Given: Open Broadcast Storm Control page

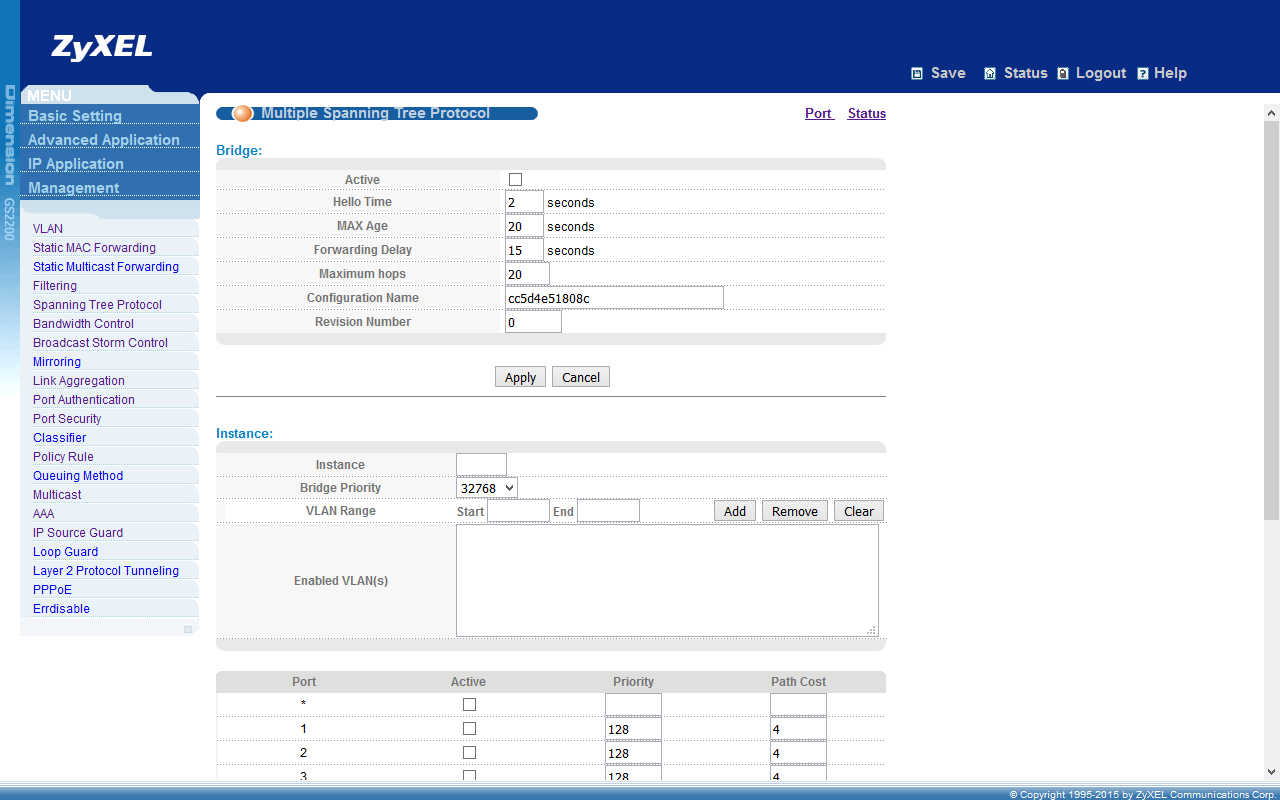Looking at the screenshot, I should click(100, 343).
